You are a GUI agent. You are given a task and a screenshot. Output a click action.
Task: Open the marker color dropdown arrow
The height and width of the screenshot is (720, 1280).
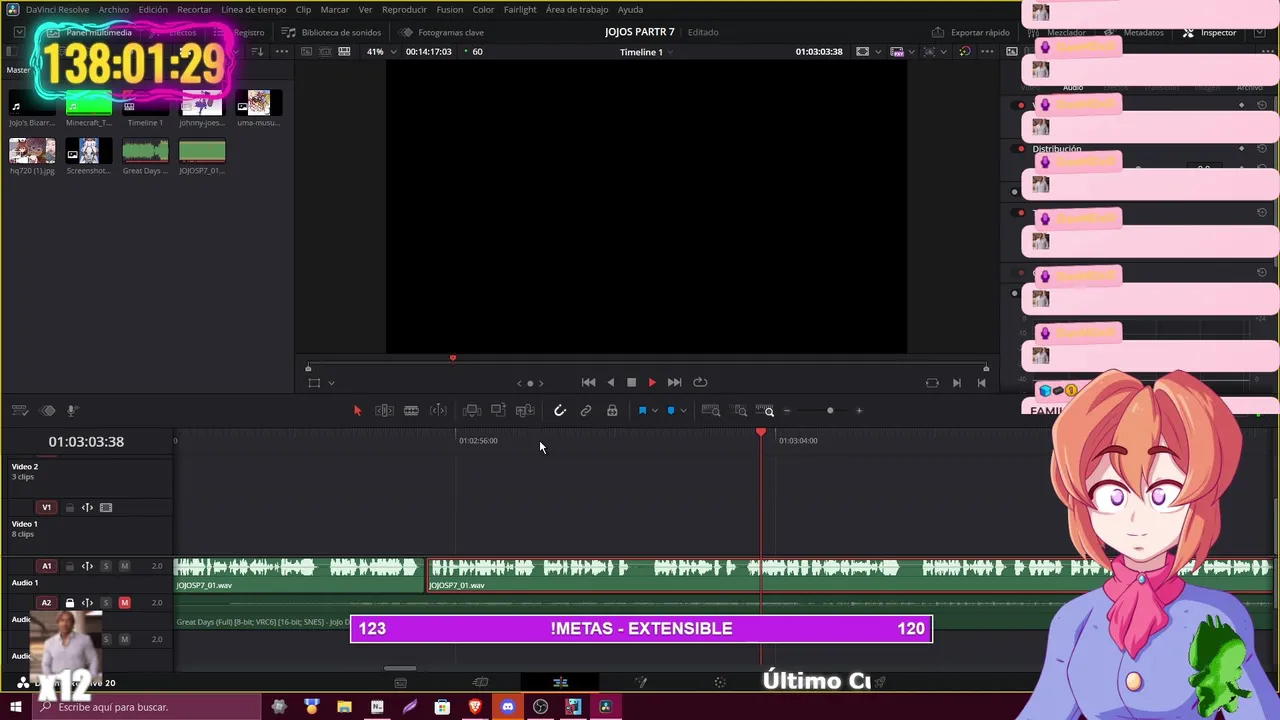(x=683, y=411)
